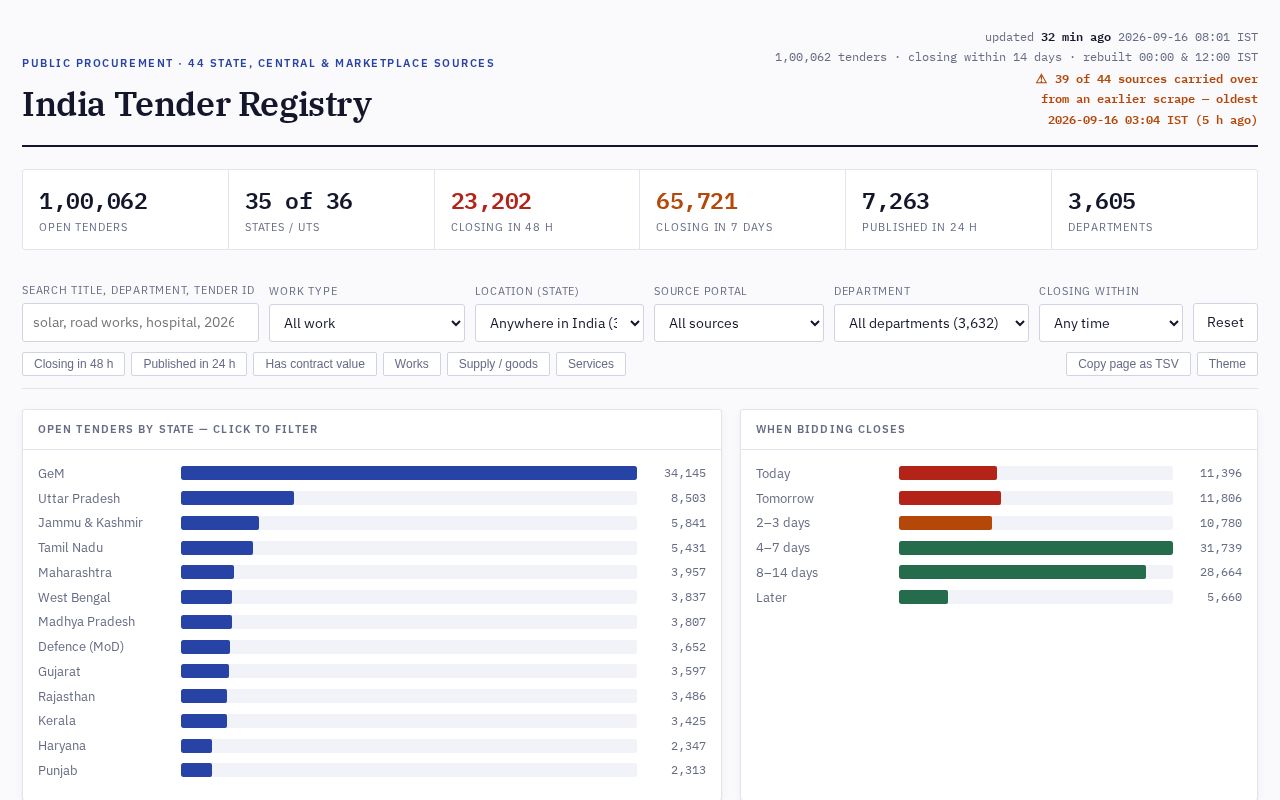Toggle the Services filter chip
Image resolution: width=1280 pixels, height=800 pixels.
[591, 364]
